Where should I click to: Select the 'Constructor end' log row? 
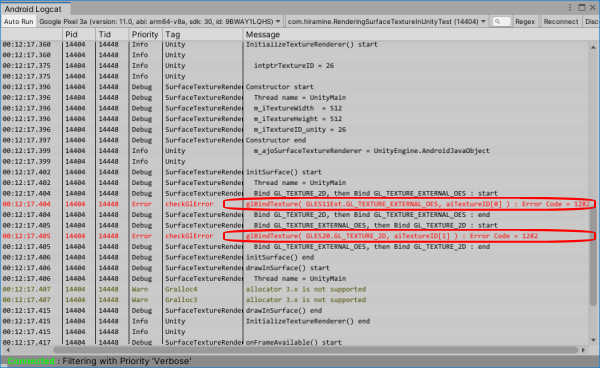(x=295, y=140)
